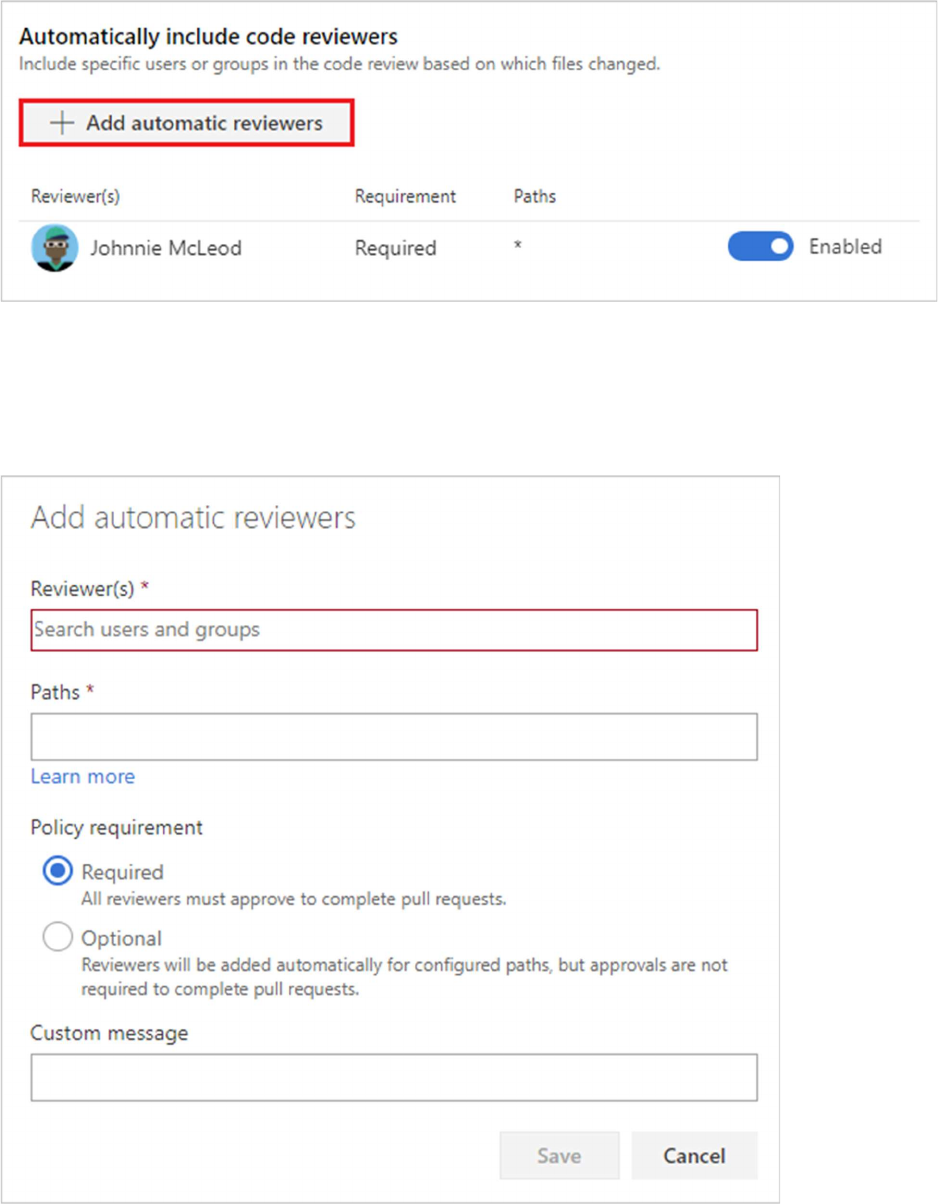Disable the Enabled toggle for Johnnie McLeod
This screenshot has width=938, height=1204.
pos(760,247)
